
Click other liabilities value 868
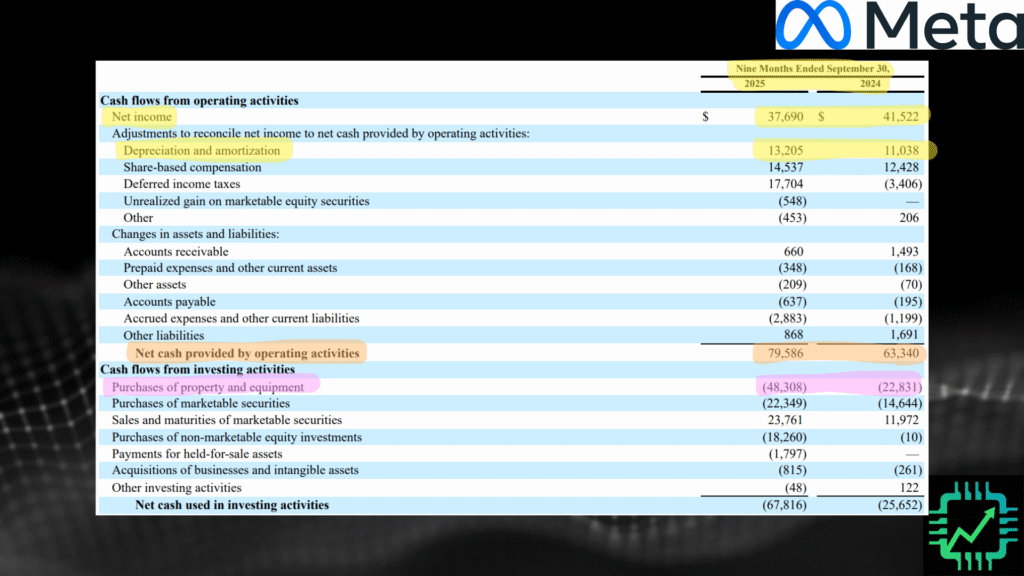pos(793,334)
